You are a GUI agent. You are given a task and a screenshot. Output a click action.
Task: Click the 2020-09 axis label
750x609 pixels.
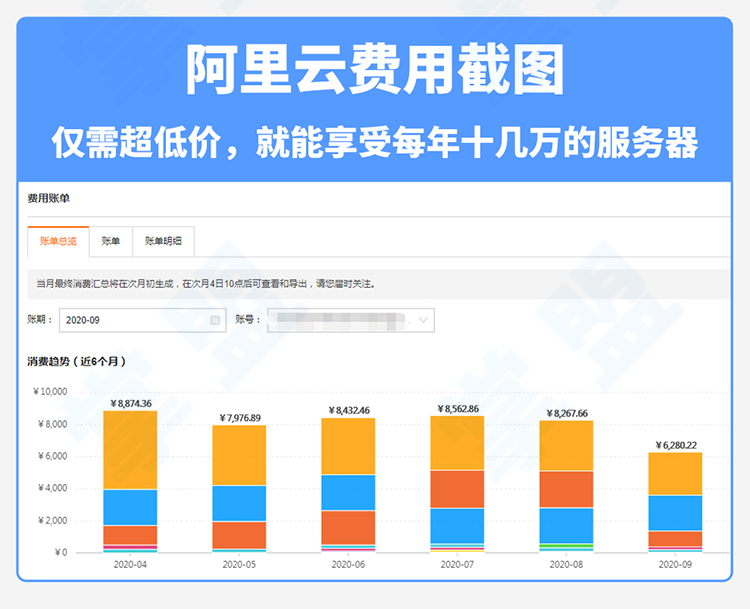tap(675, 565)
